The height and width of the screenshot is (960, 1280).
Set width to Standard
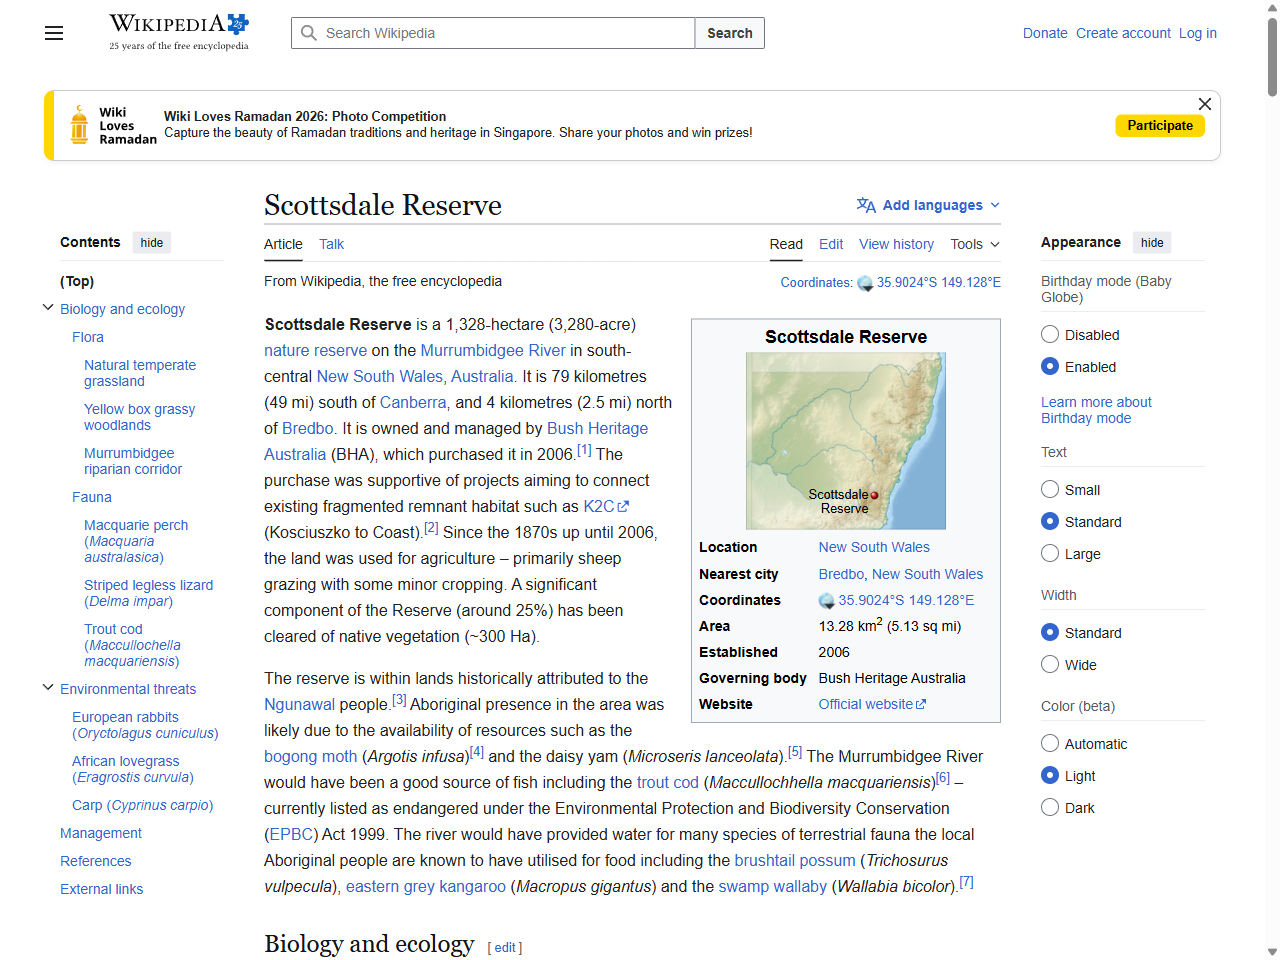pos(1050,633)
